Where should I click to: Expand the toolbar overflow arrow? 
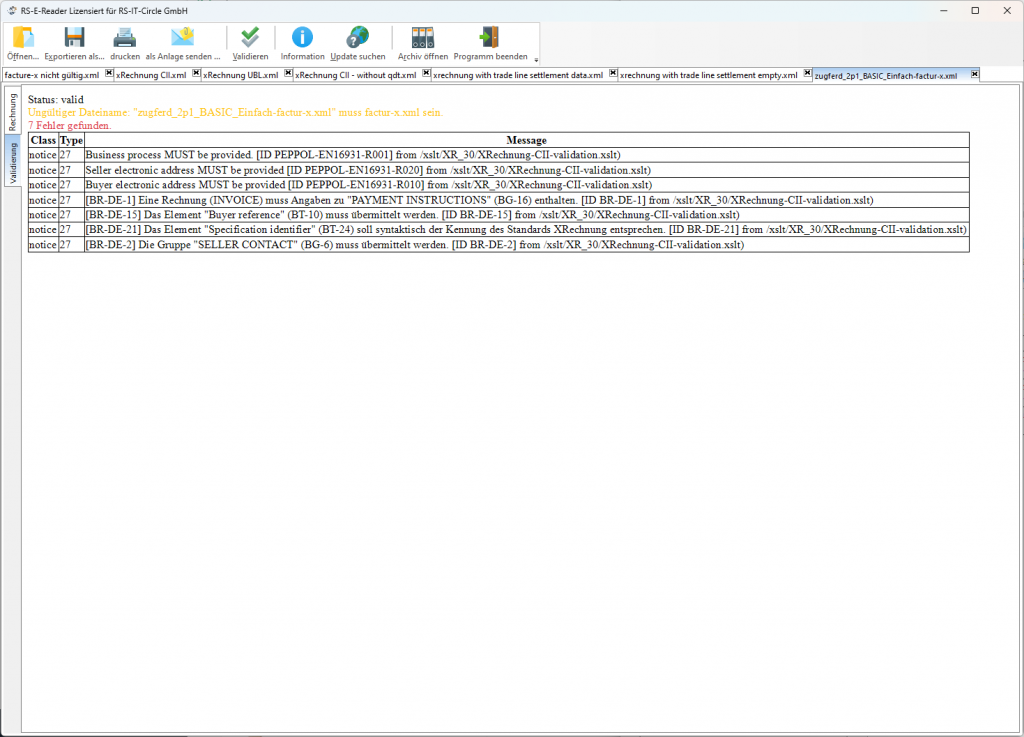[536, 59]
